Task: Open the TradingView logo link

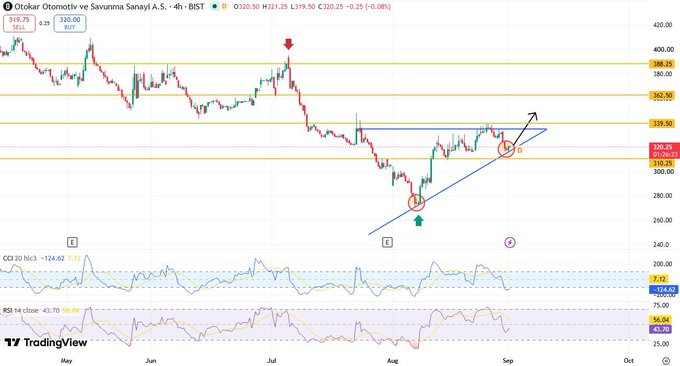Action: (46, 343)
